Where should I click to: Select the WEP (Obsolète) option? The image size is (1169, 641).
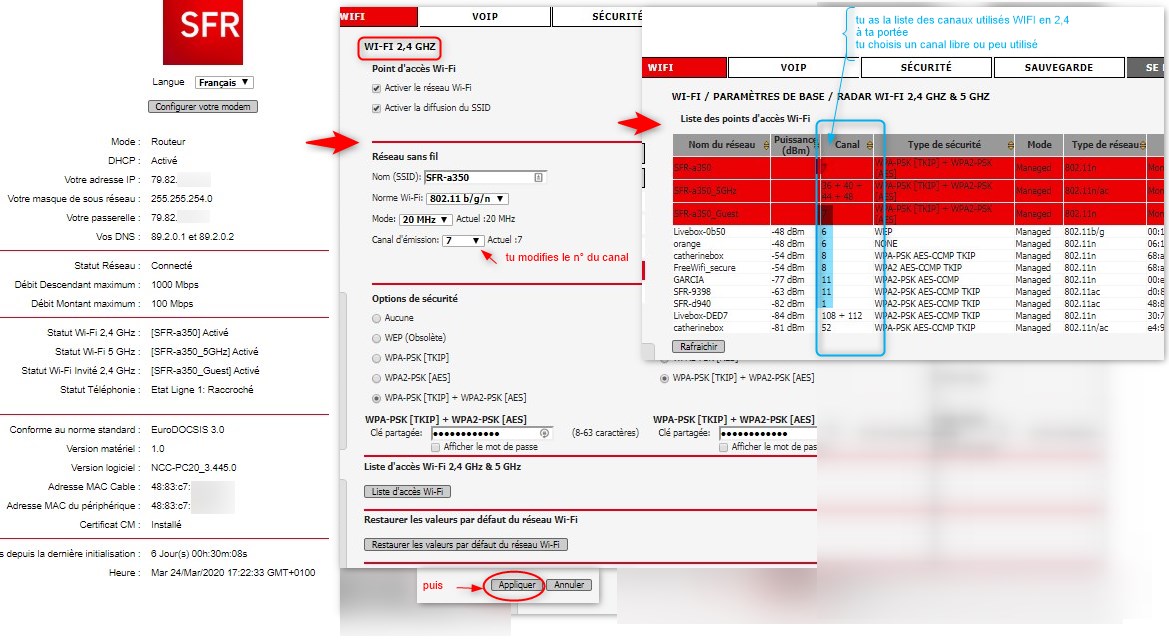click(x=376, y=338)
